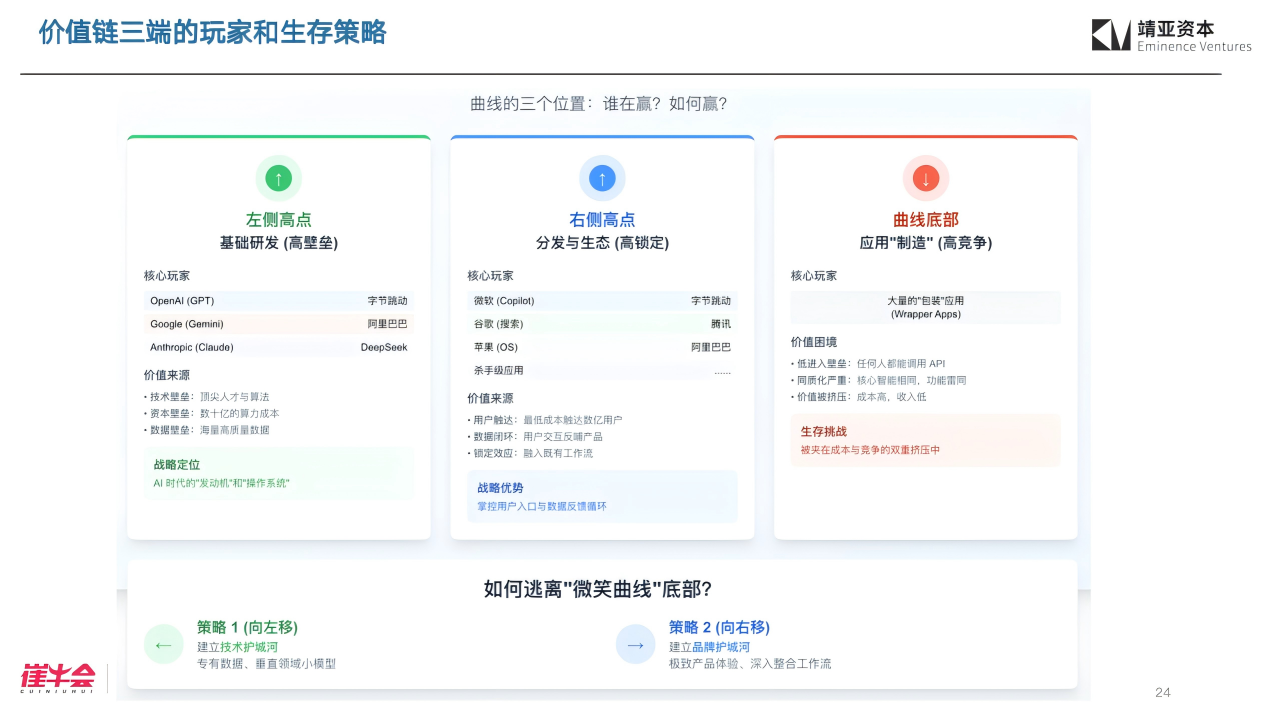The width and height of the screenshot is (1265, 706).
Task: Click 阿里巴巴 in the 左侧高点 card
Action: click(x=388, y=324)
